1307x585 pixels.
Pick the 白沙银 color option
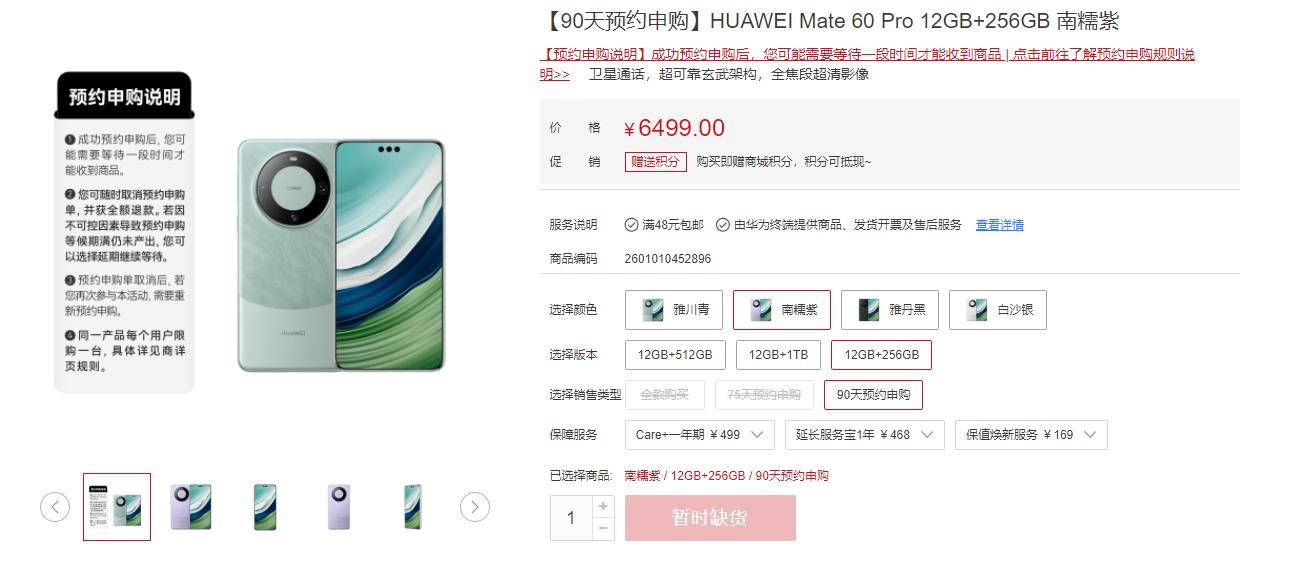click(998, 310)
